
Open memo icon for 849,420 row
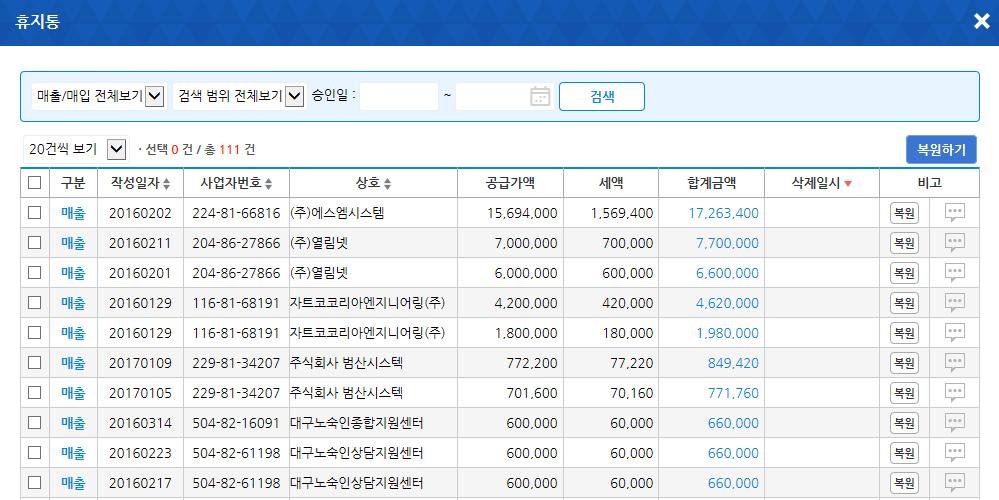pyautogui.click(x=954, y=362)
